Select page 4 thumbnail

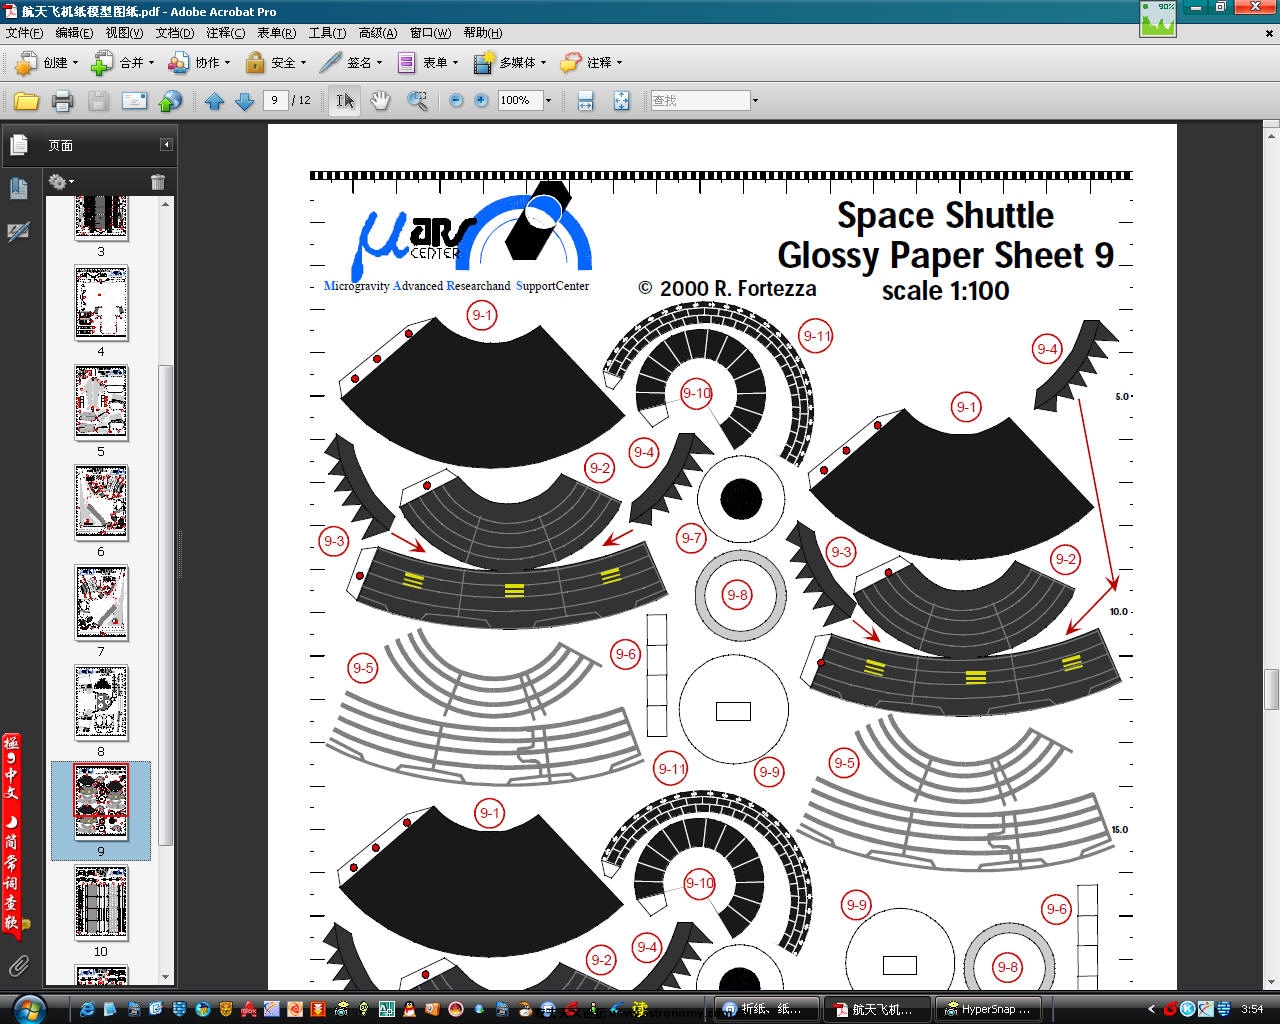point(101,304)
